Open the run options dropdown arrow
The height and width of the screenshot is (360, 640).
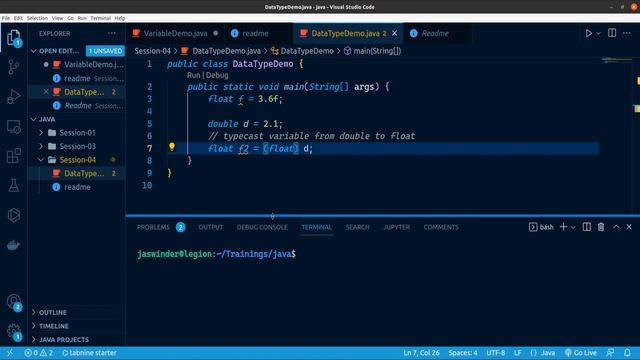(598, 33)
